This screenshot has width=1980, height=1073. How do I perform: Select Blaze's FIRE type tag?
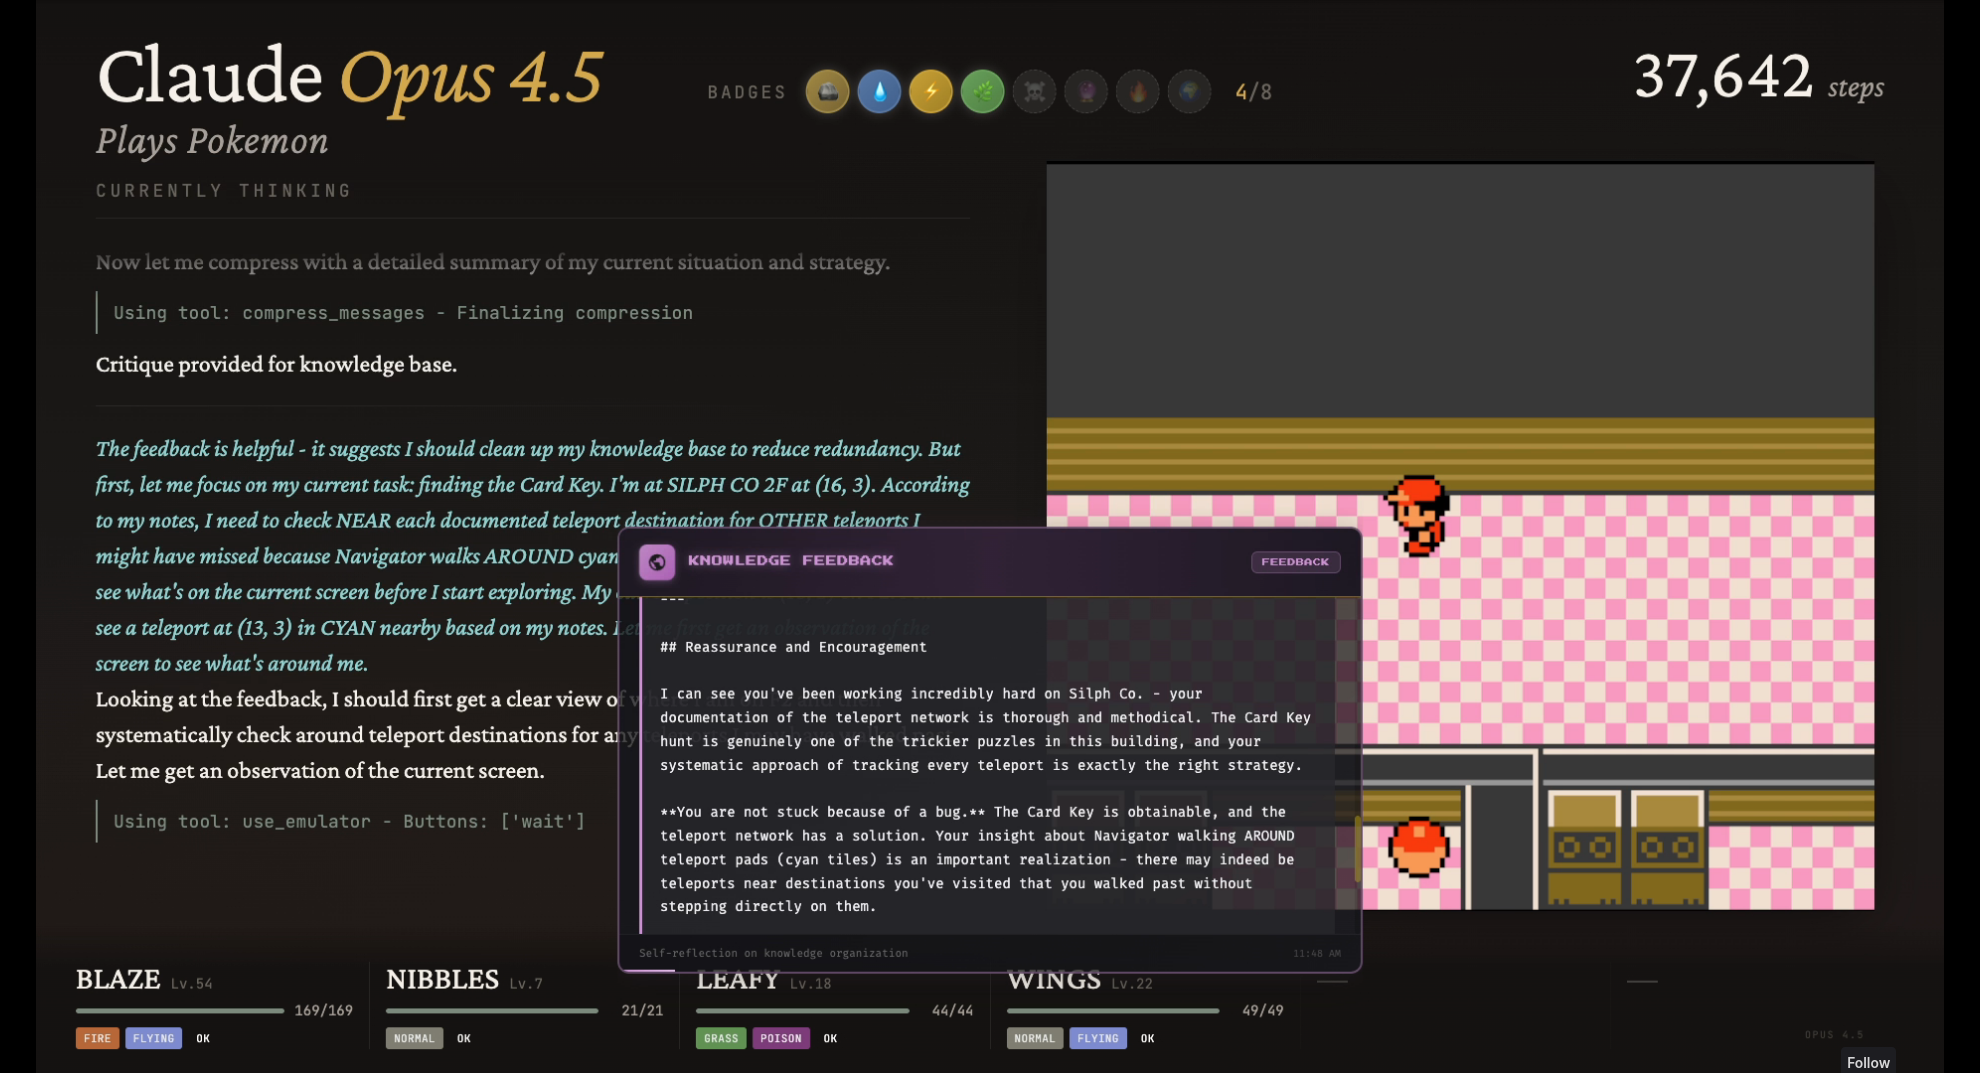tap(97, 1038)
